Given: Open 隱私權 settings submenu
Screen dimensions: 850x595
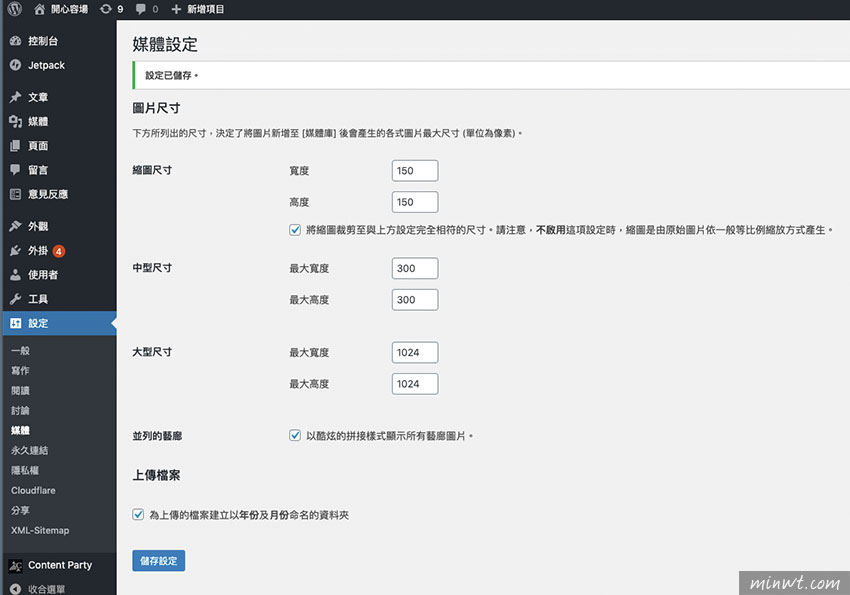Looking at the screenshot, I should click(25, 470).
